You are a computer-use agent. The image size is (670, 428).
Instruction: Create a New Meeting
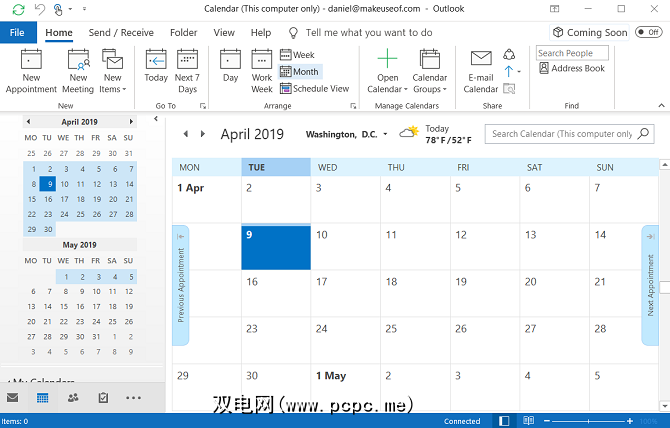(78, 71)
